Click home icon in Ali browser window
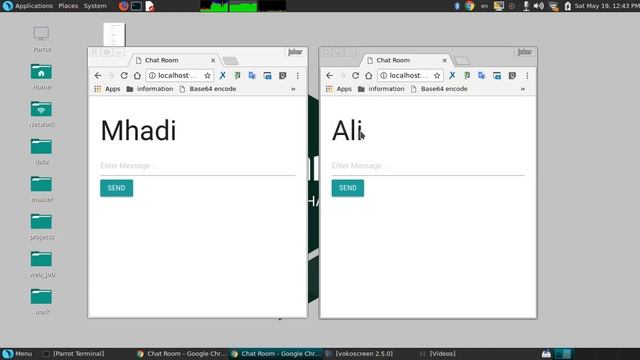 click(369, 76)
